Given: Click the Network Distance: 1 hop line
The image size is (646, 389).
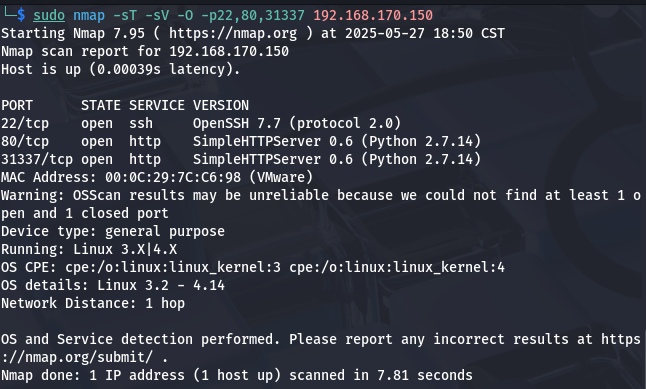Looking at the screenshot, I should coord(93,303).
